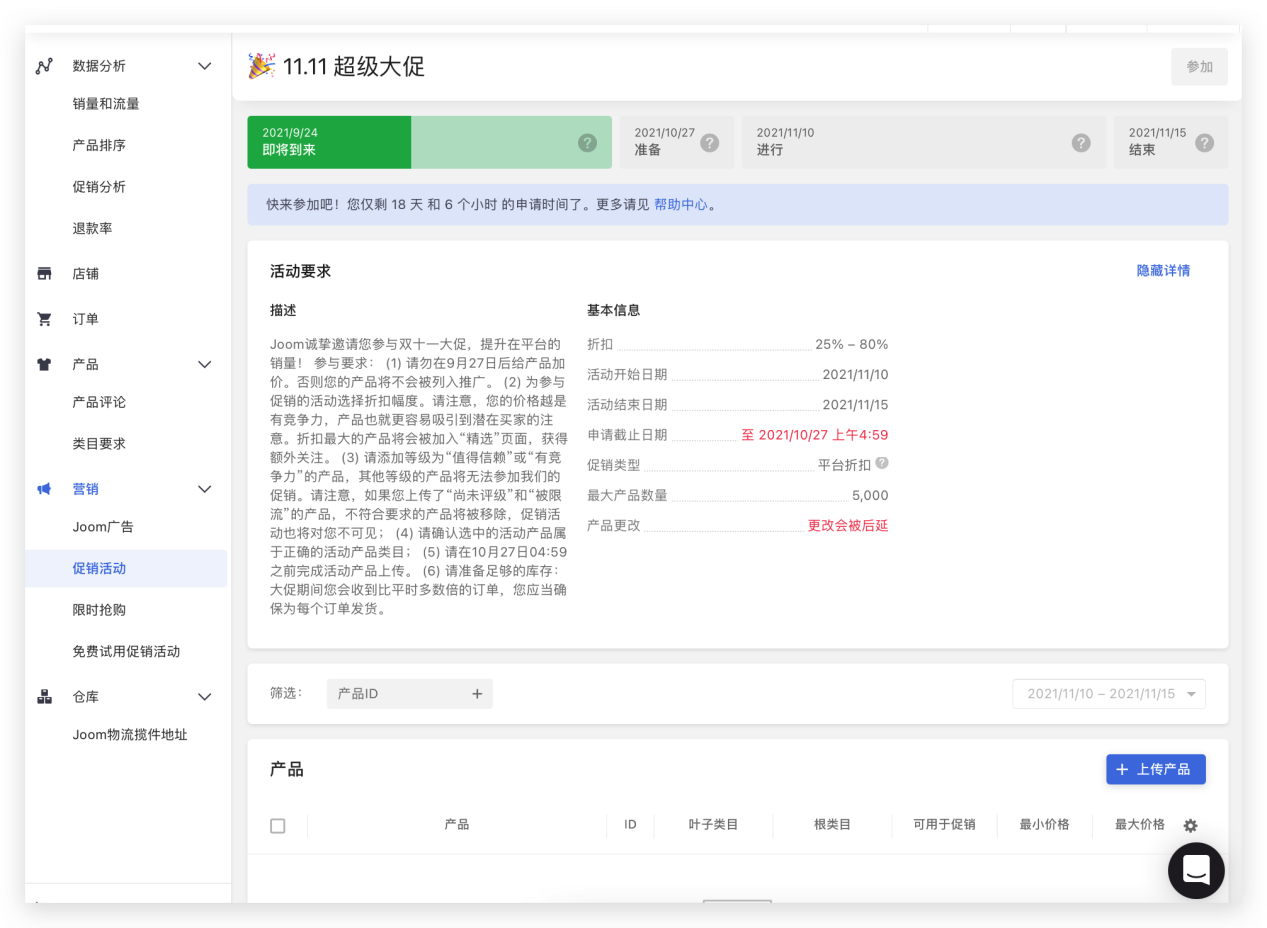Click the 仓库 warehouse icon in sidebar

(43, 696)
